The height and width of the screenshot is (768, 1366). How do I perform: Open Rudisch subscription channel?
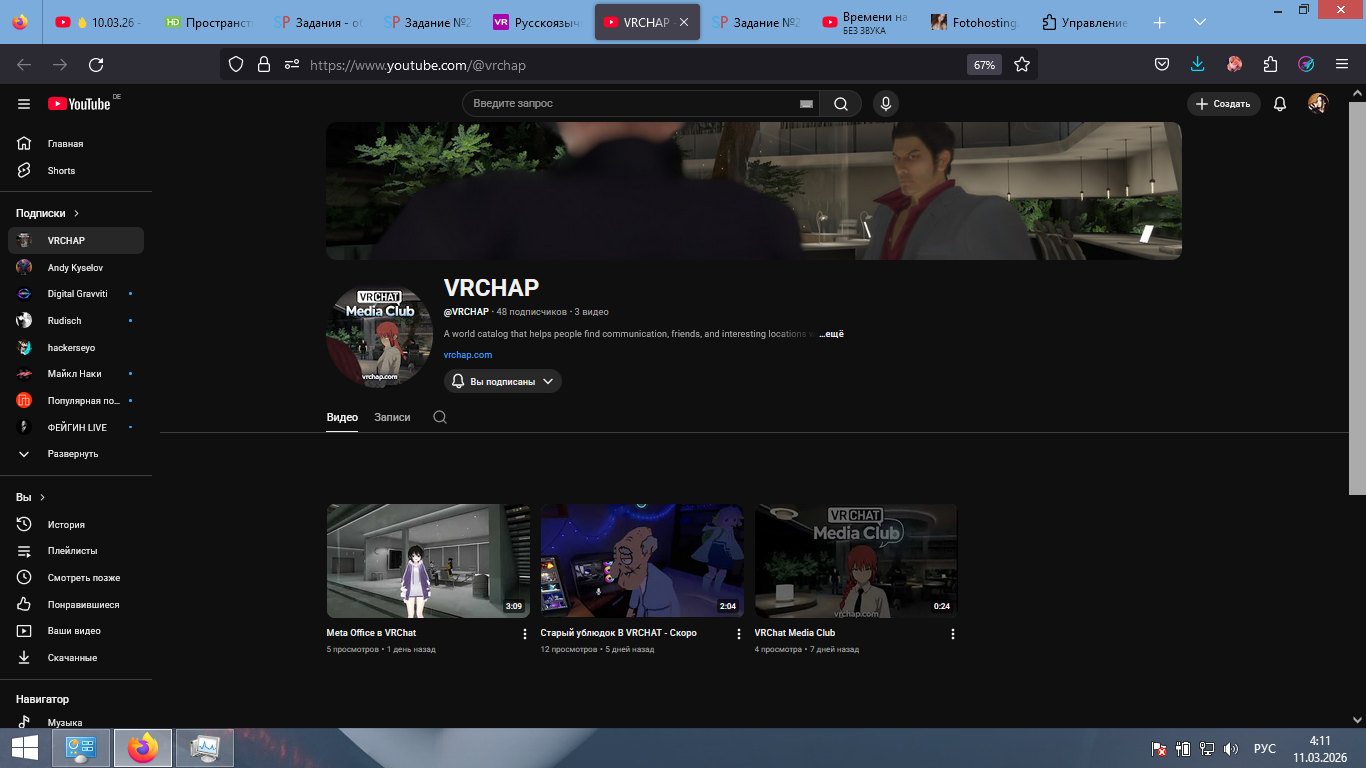point(76,321)
